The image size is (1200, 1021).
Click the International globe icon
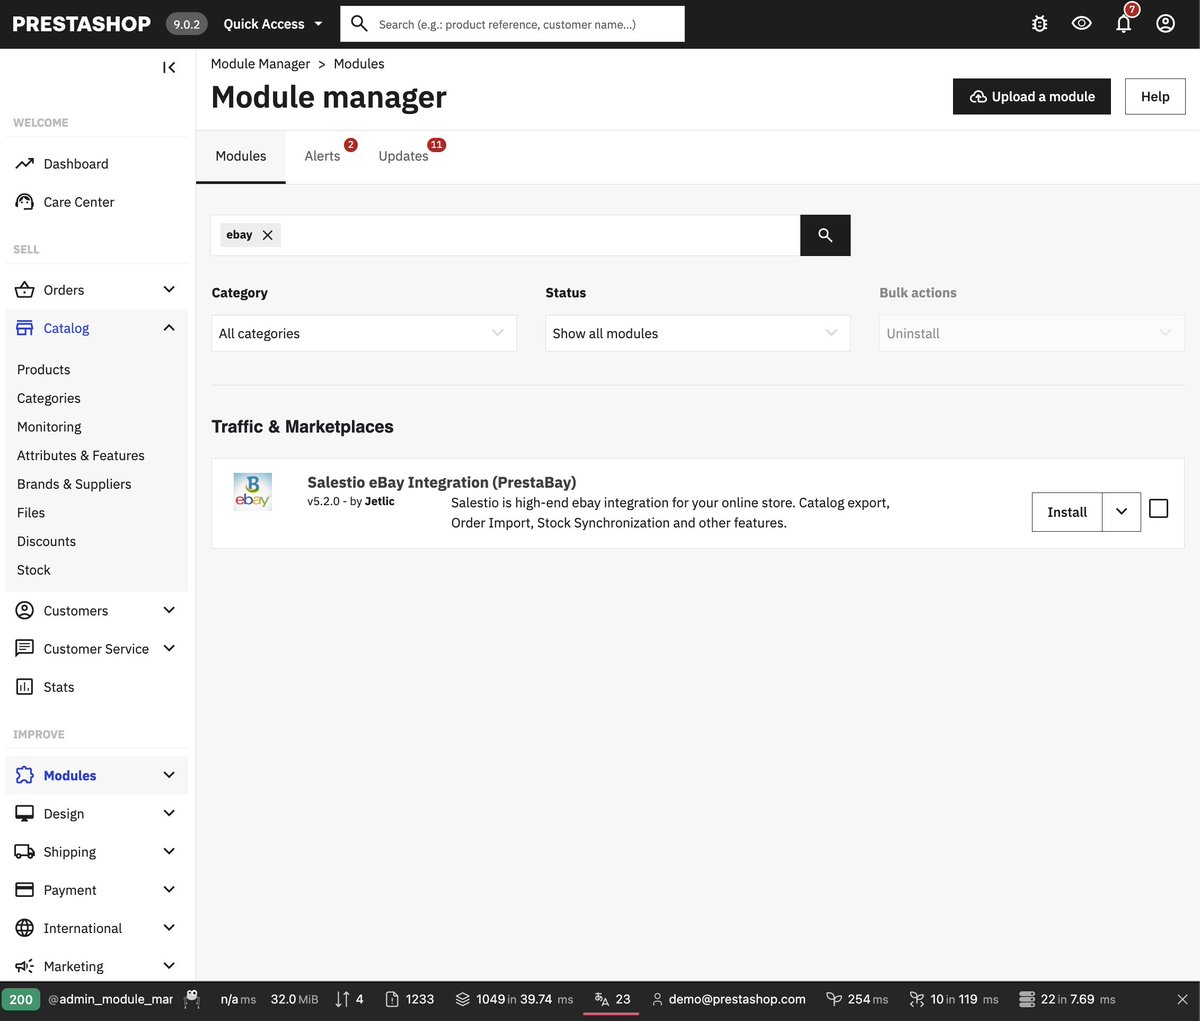pos(25,928)
